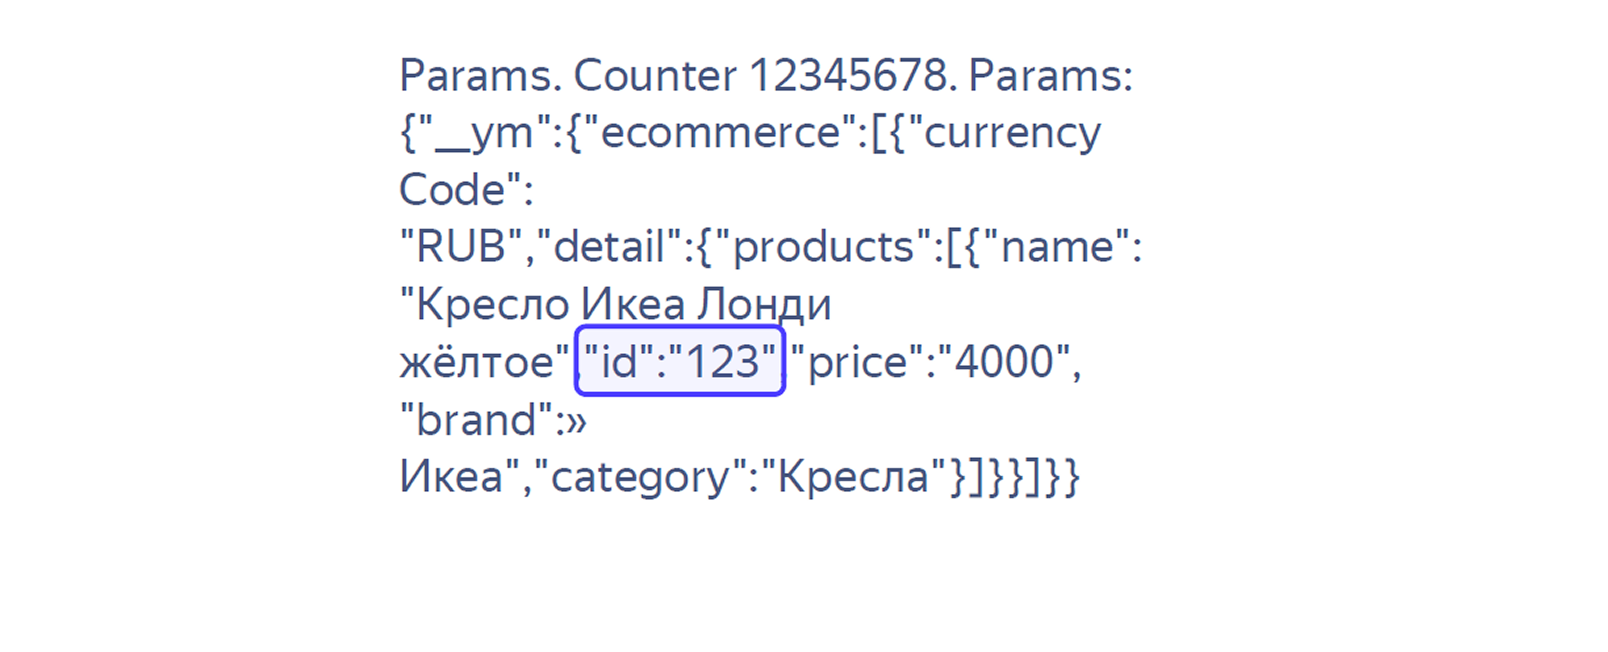Select the "RUB" currency value
Image resolution: width=1608 pixels, height=652 pixels.
tap(461, 246)
